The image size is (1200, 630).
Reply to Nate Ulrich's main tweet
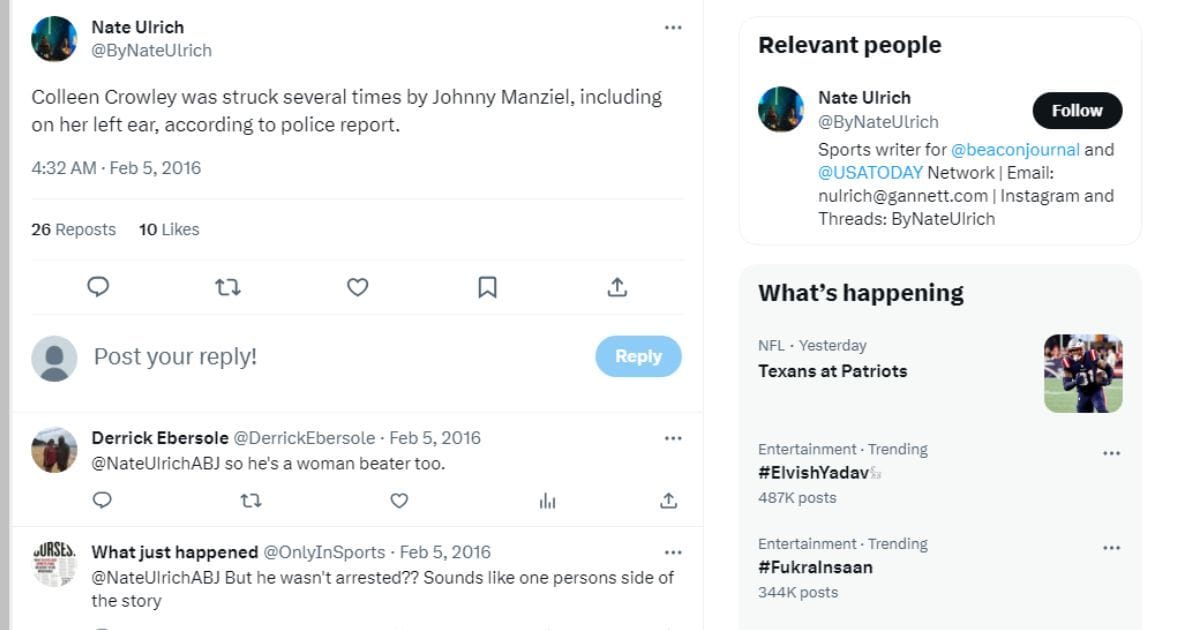[98, 288]
